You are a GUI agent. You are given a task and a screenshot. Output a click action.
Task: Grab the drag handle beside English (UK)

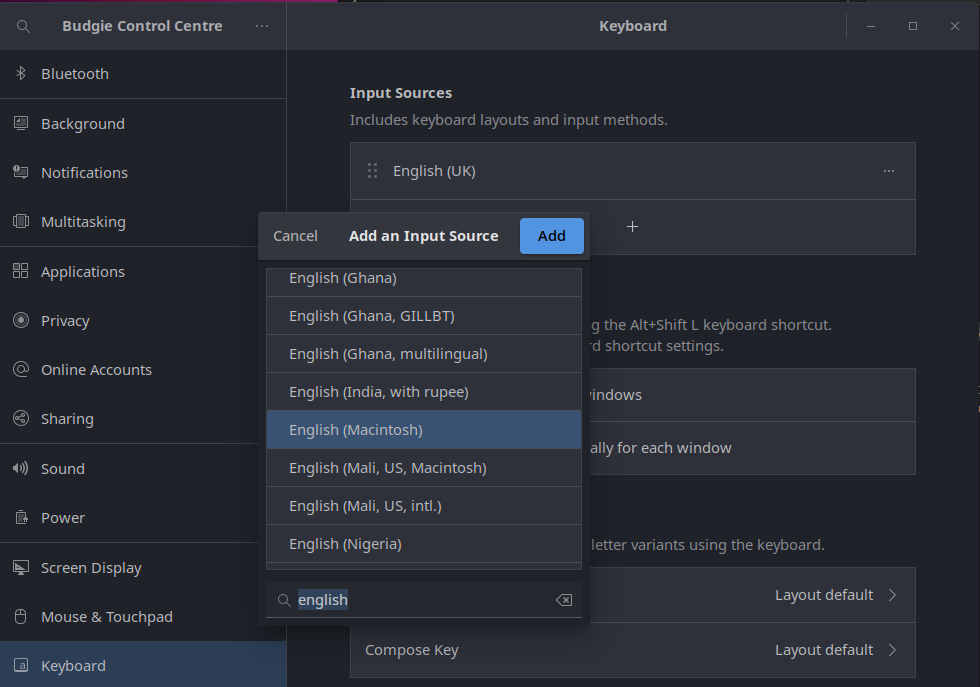tap(372, 170)
